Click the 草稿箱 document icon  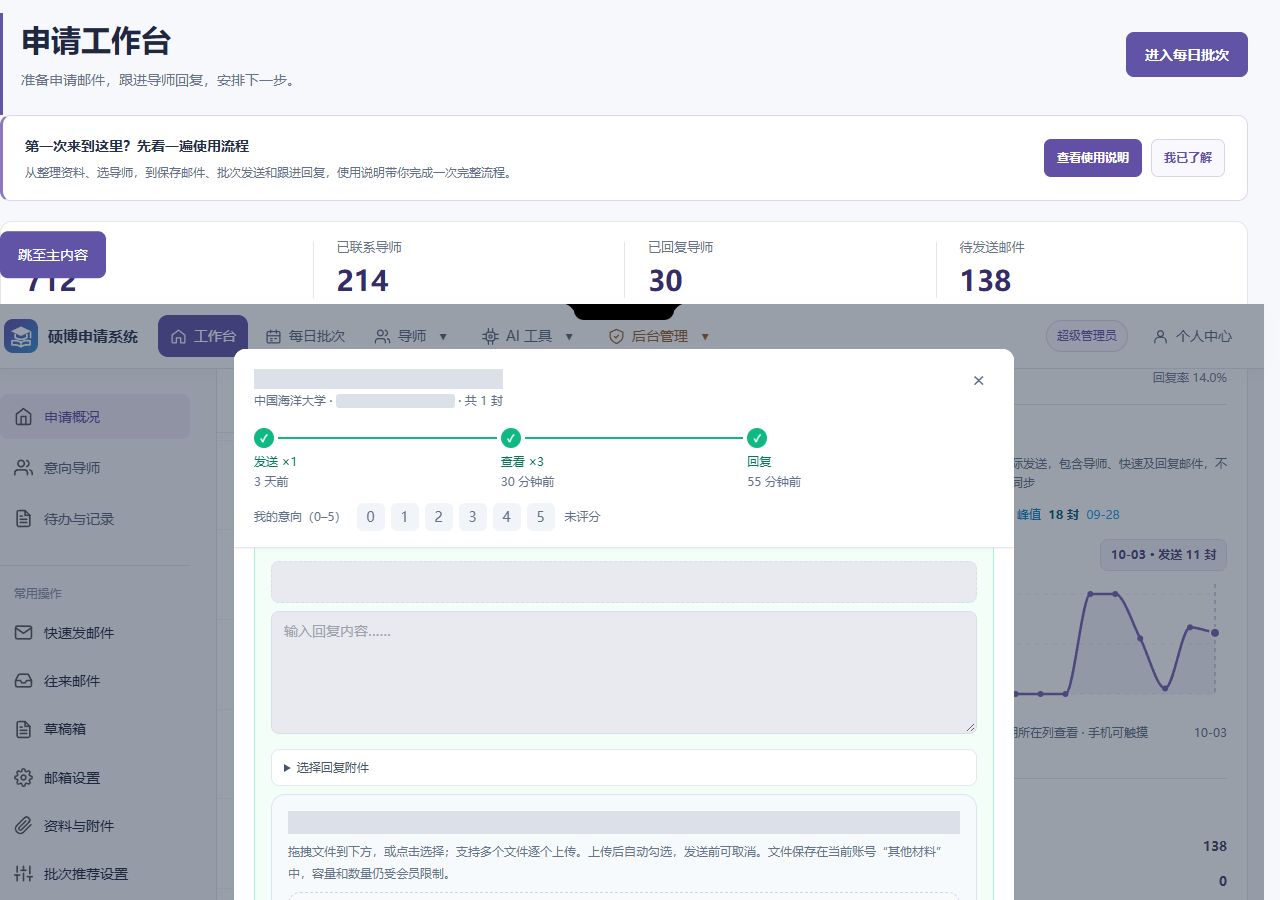click(x=23, y=729)
